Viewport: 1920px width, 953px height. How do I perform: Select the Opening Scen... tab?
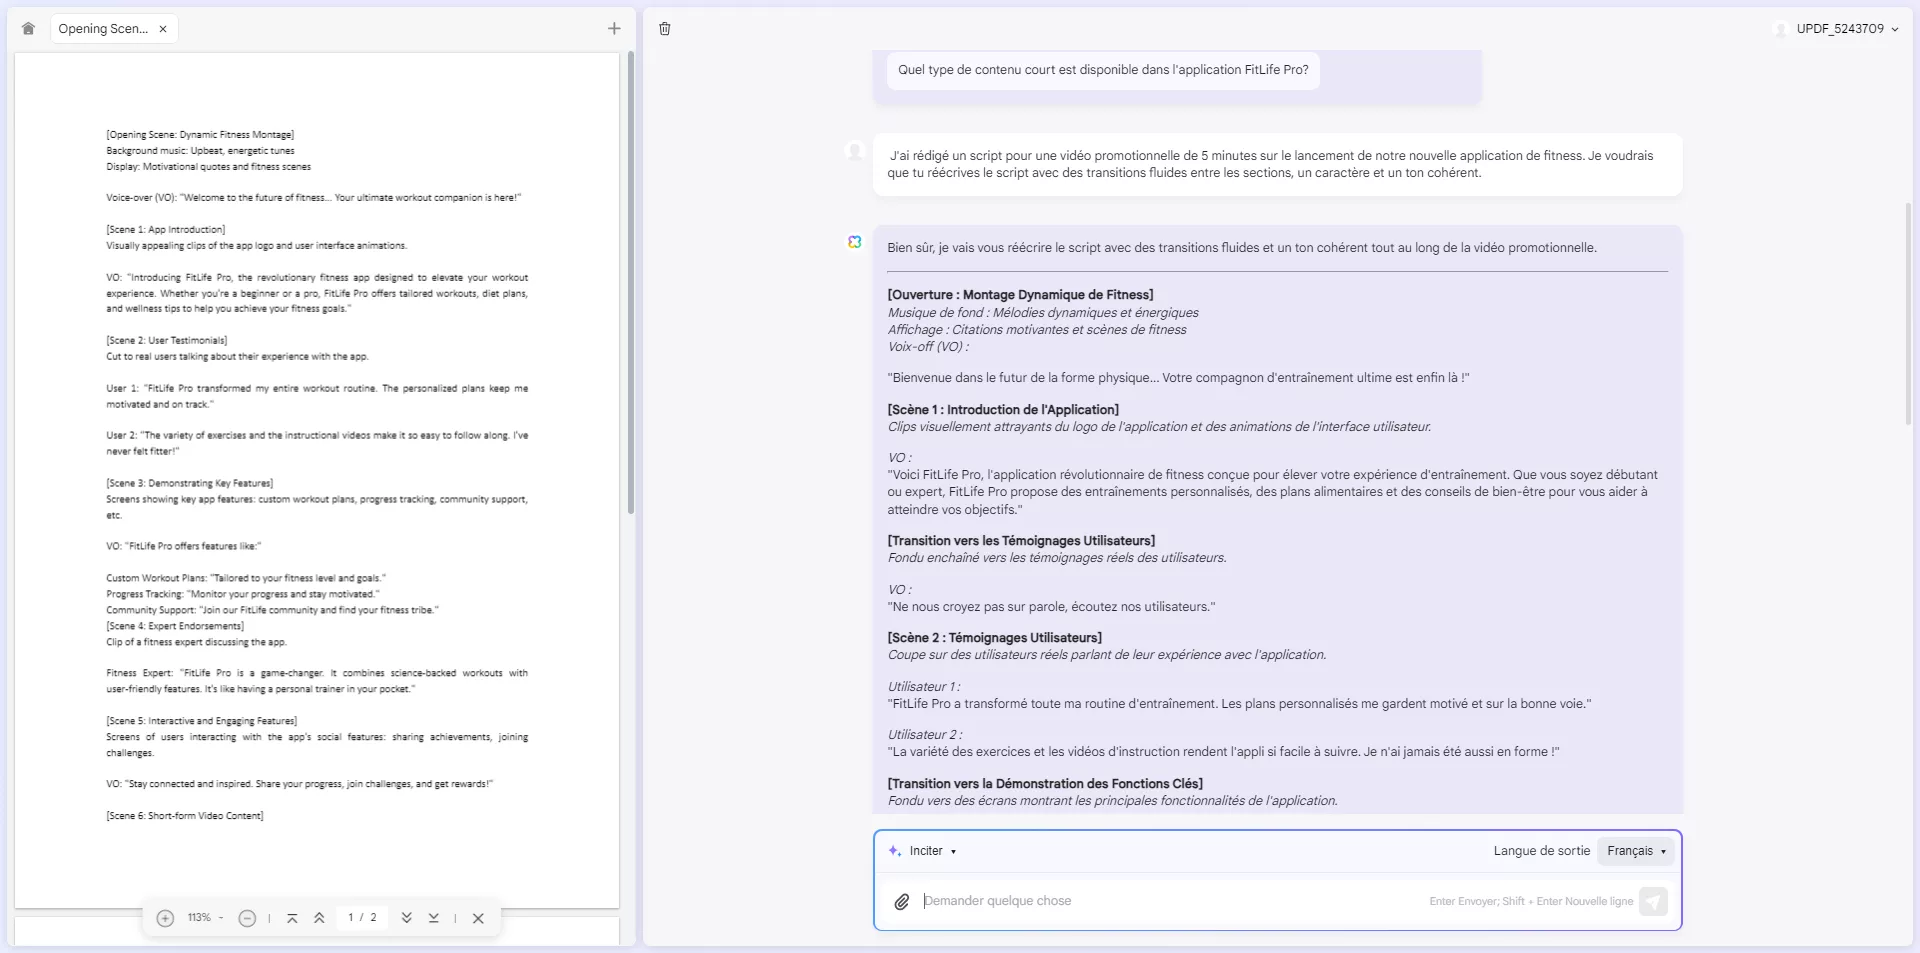[103, 29]
